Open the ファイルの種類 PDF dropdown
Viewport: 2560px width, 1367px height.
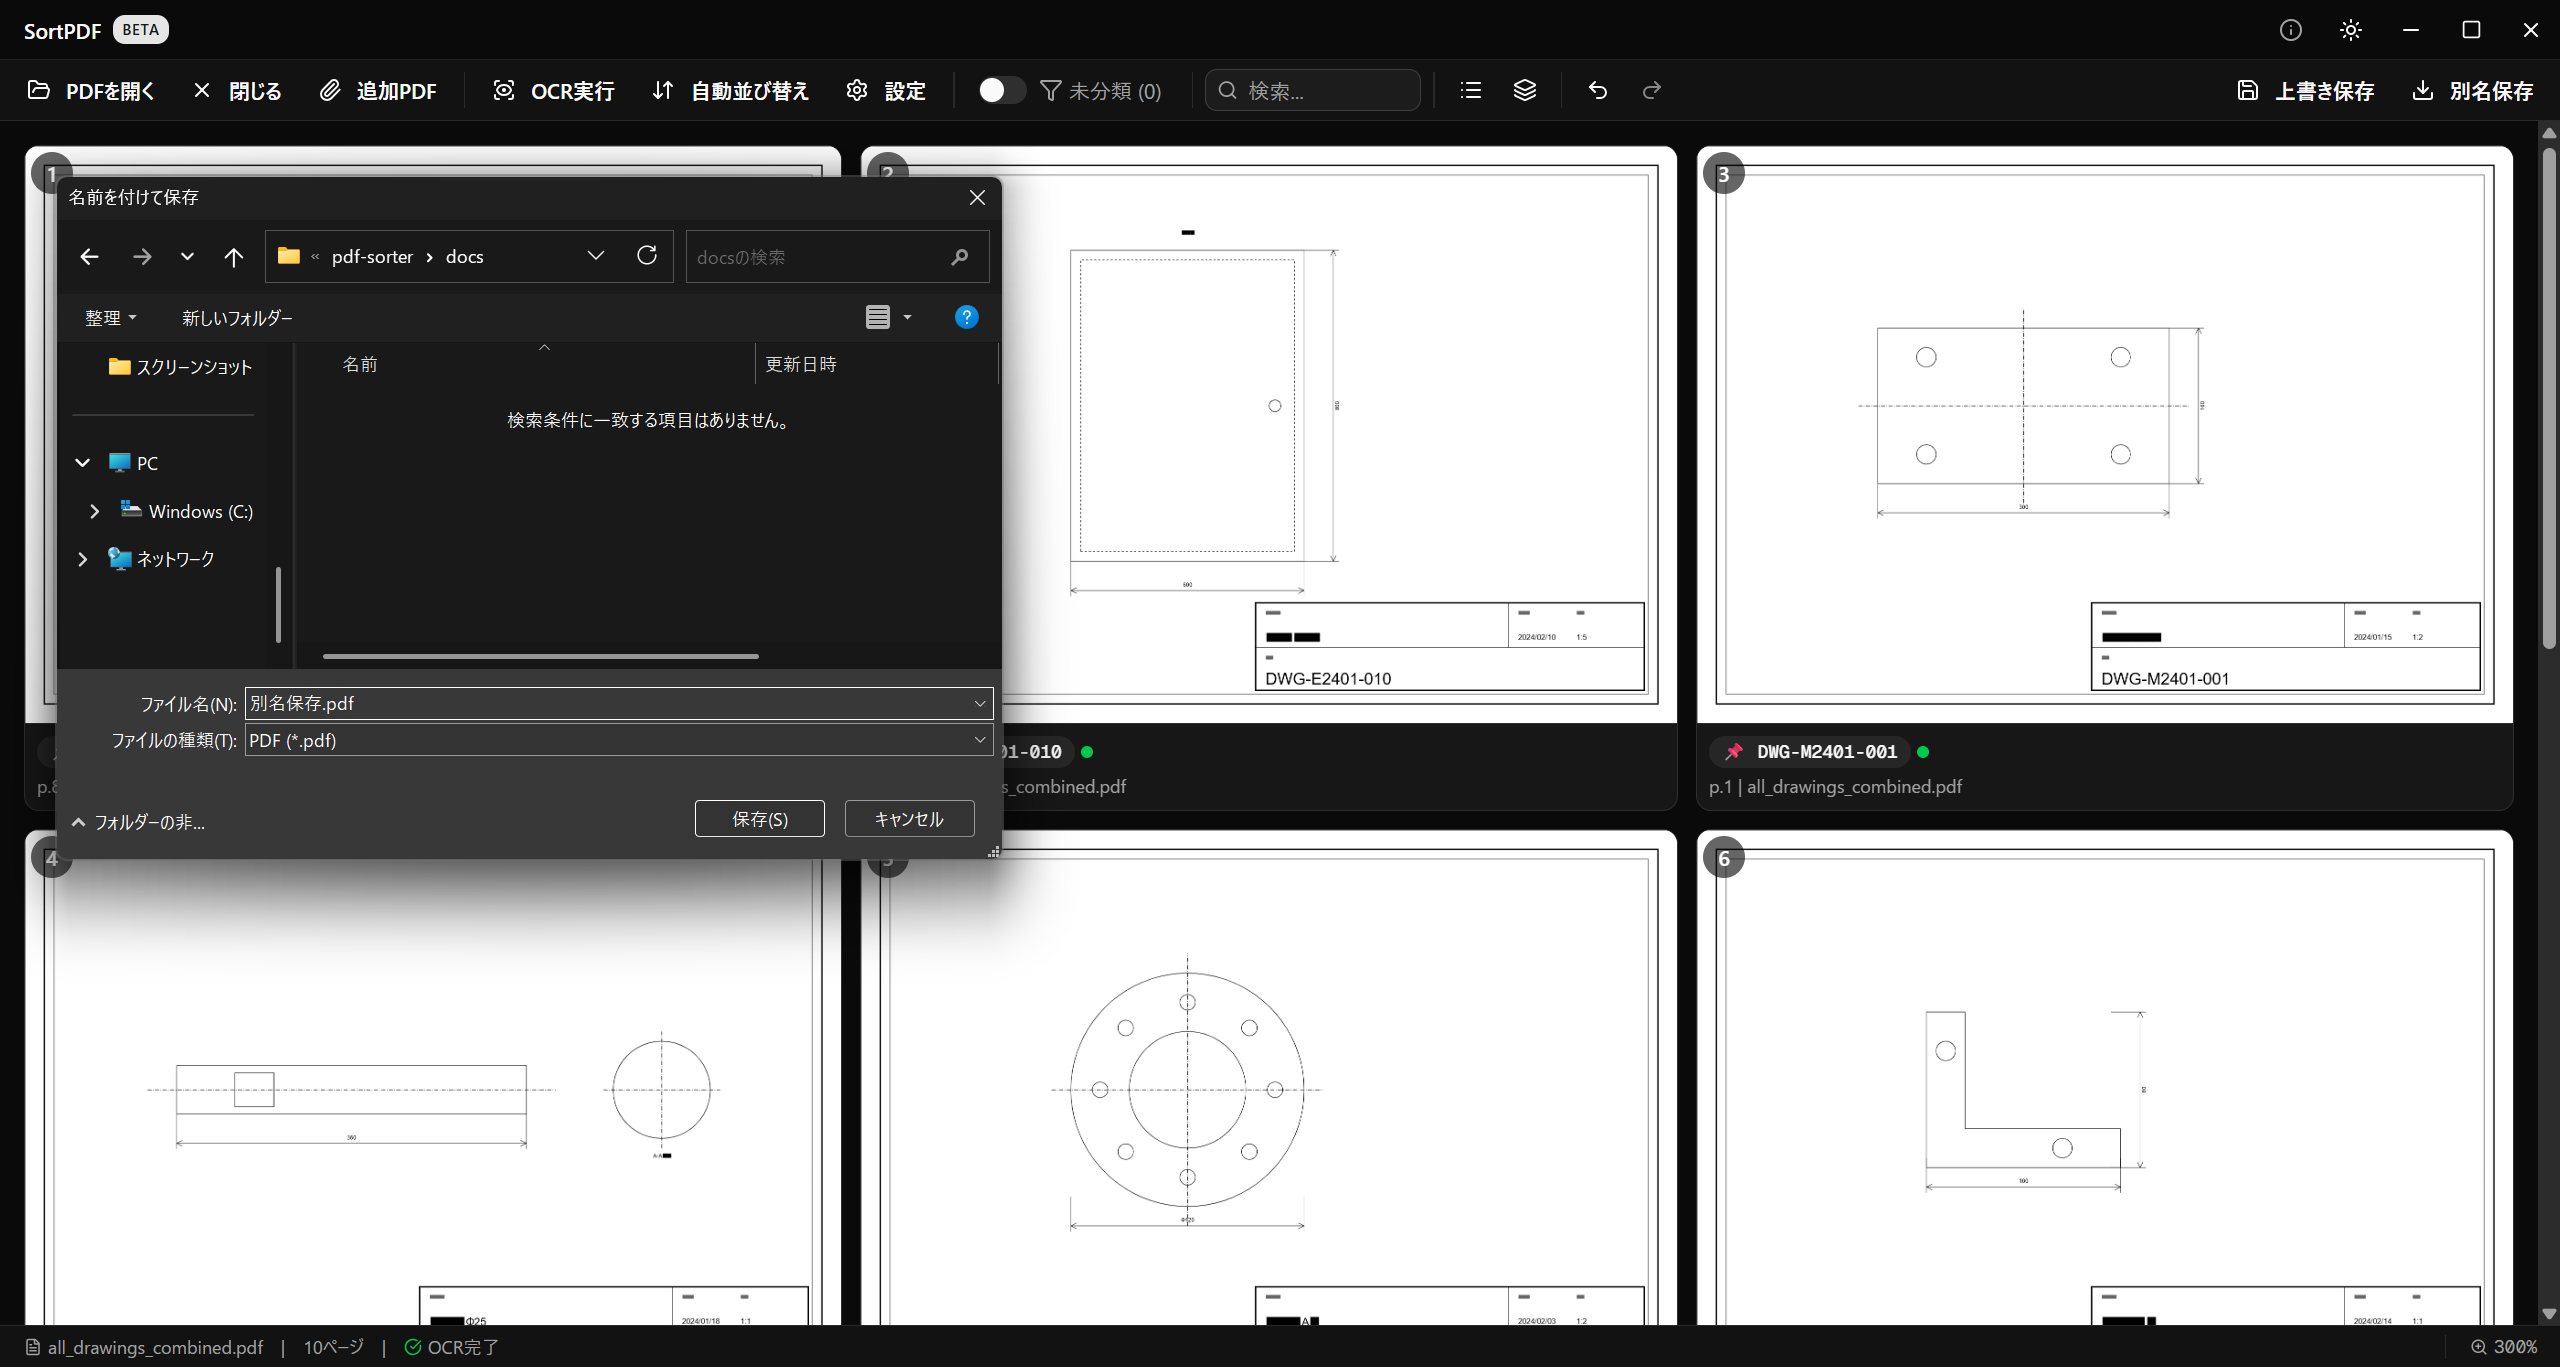click(979, 740)
